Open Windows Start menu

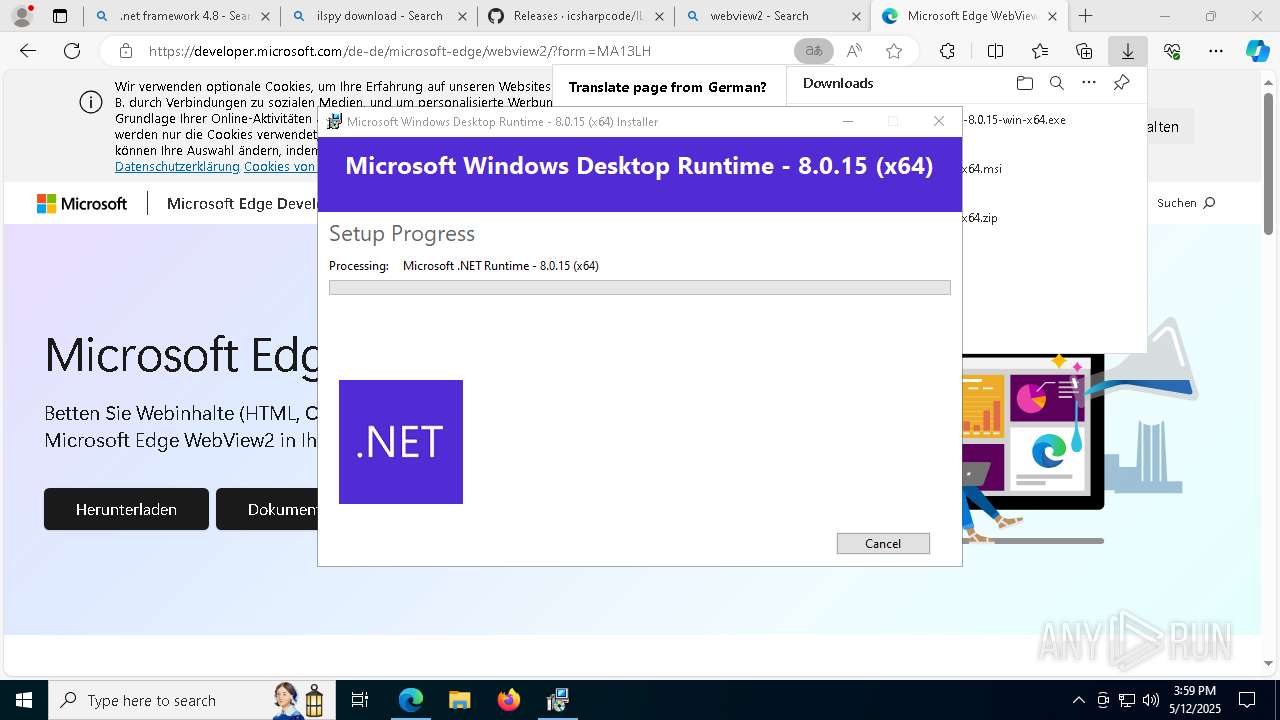pos(24,700)
